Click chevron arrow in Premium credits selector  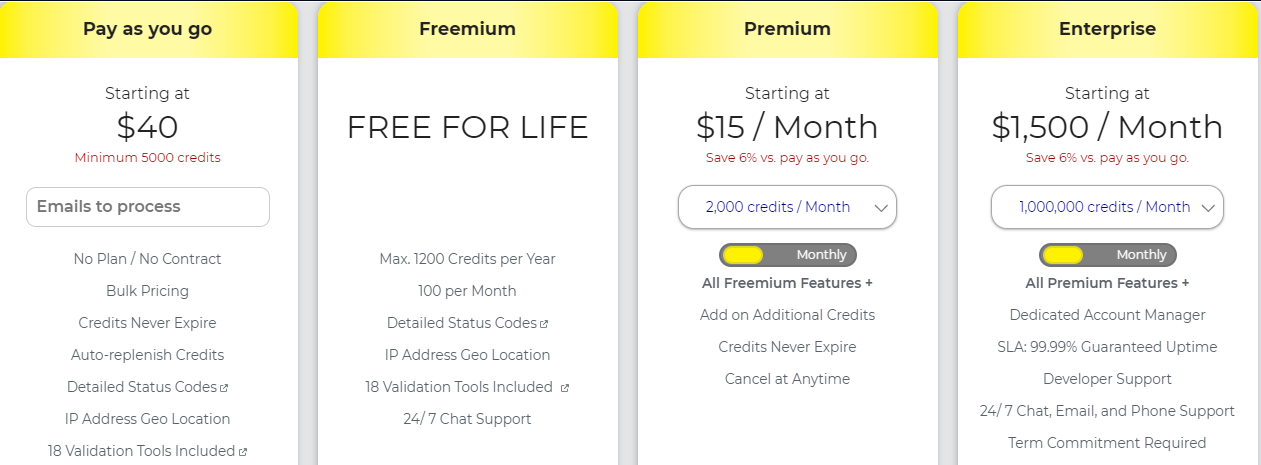pyautogui.click(x=881, y=208)
